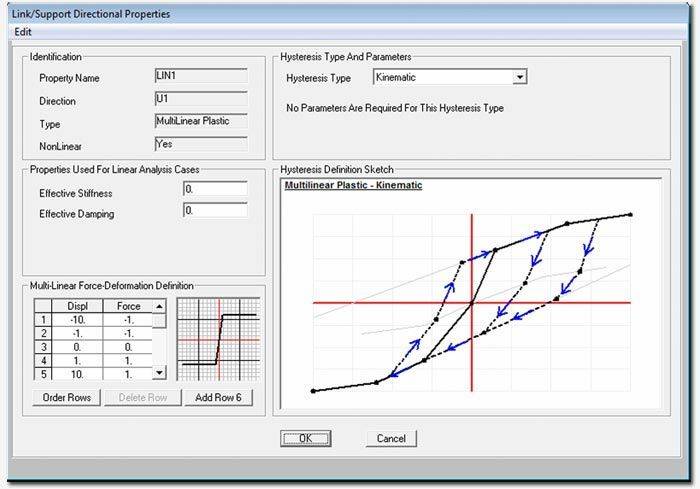Click Force cell 0. in row 3

point(128,347)
